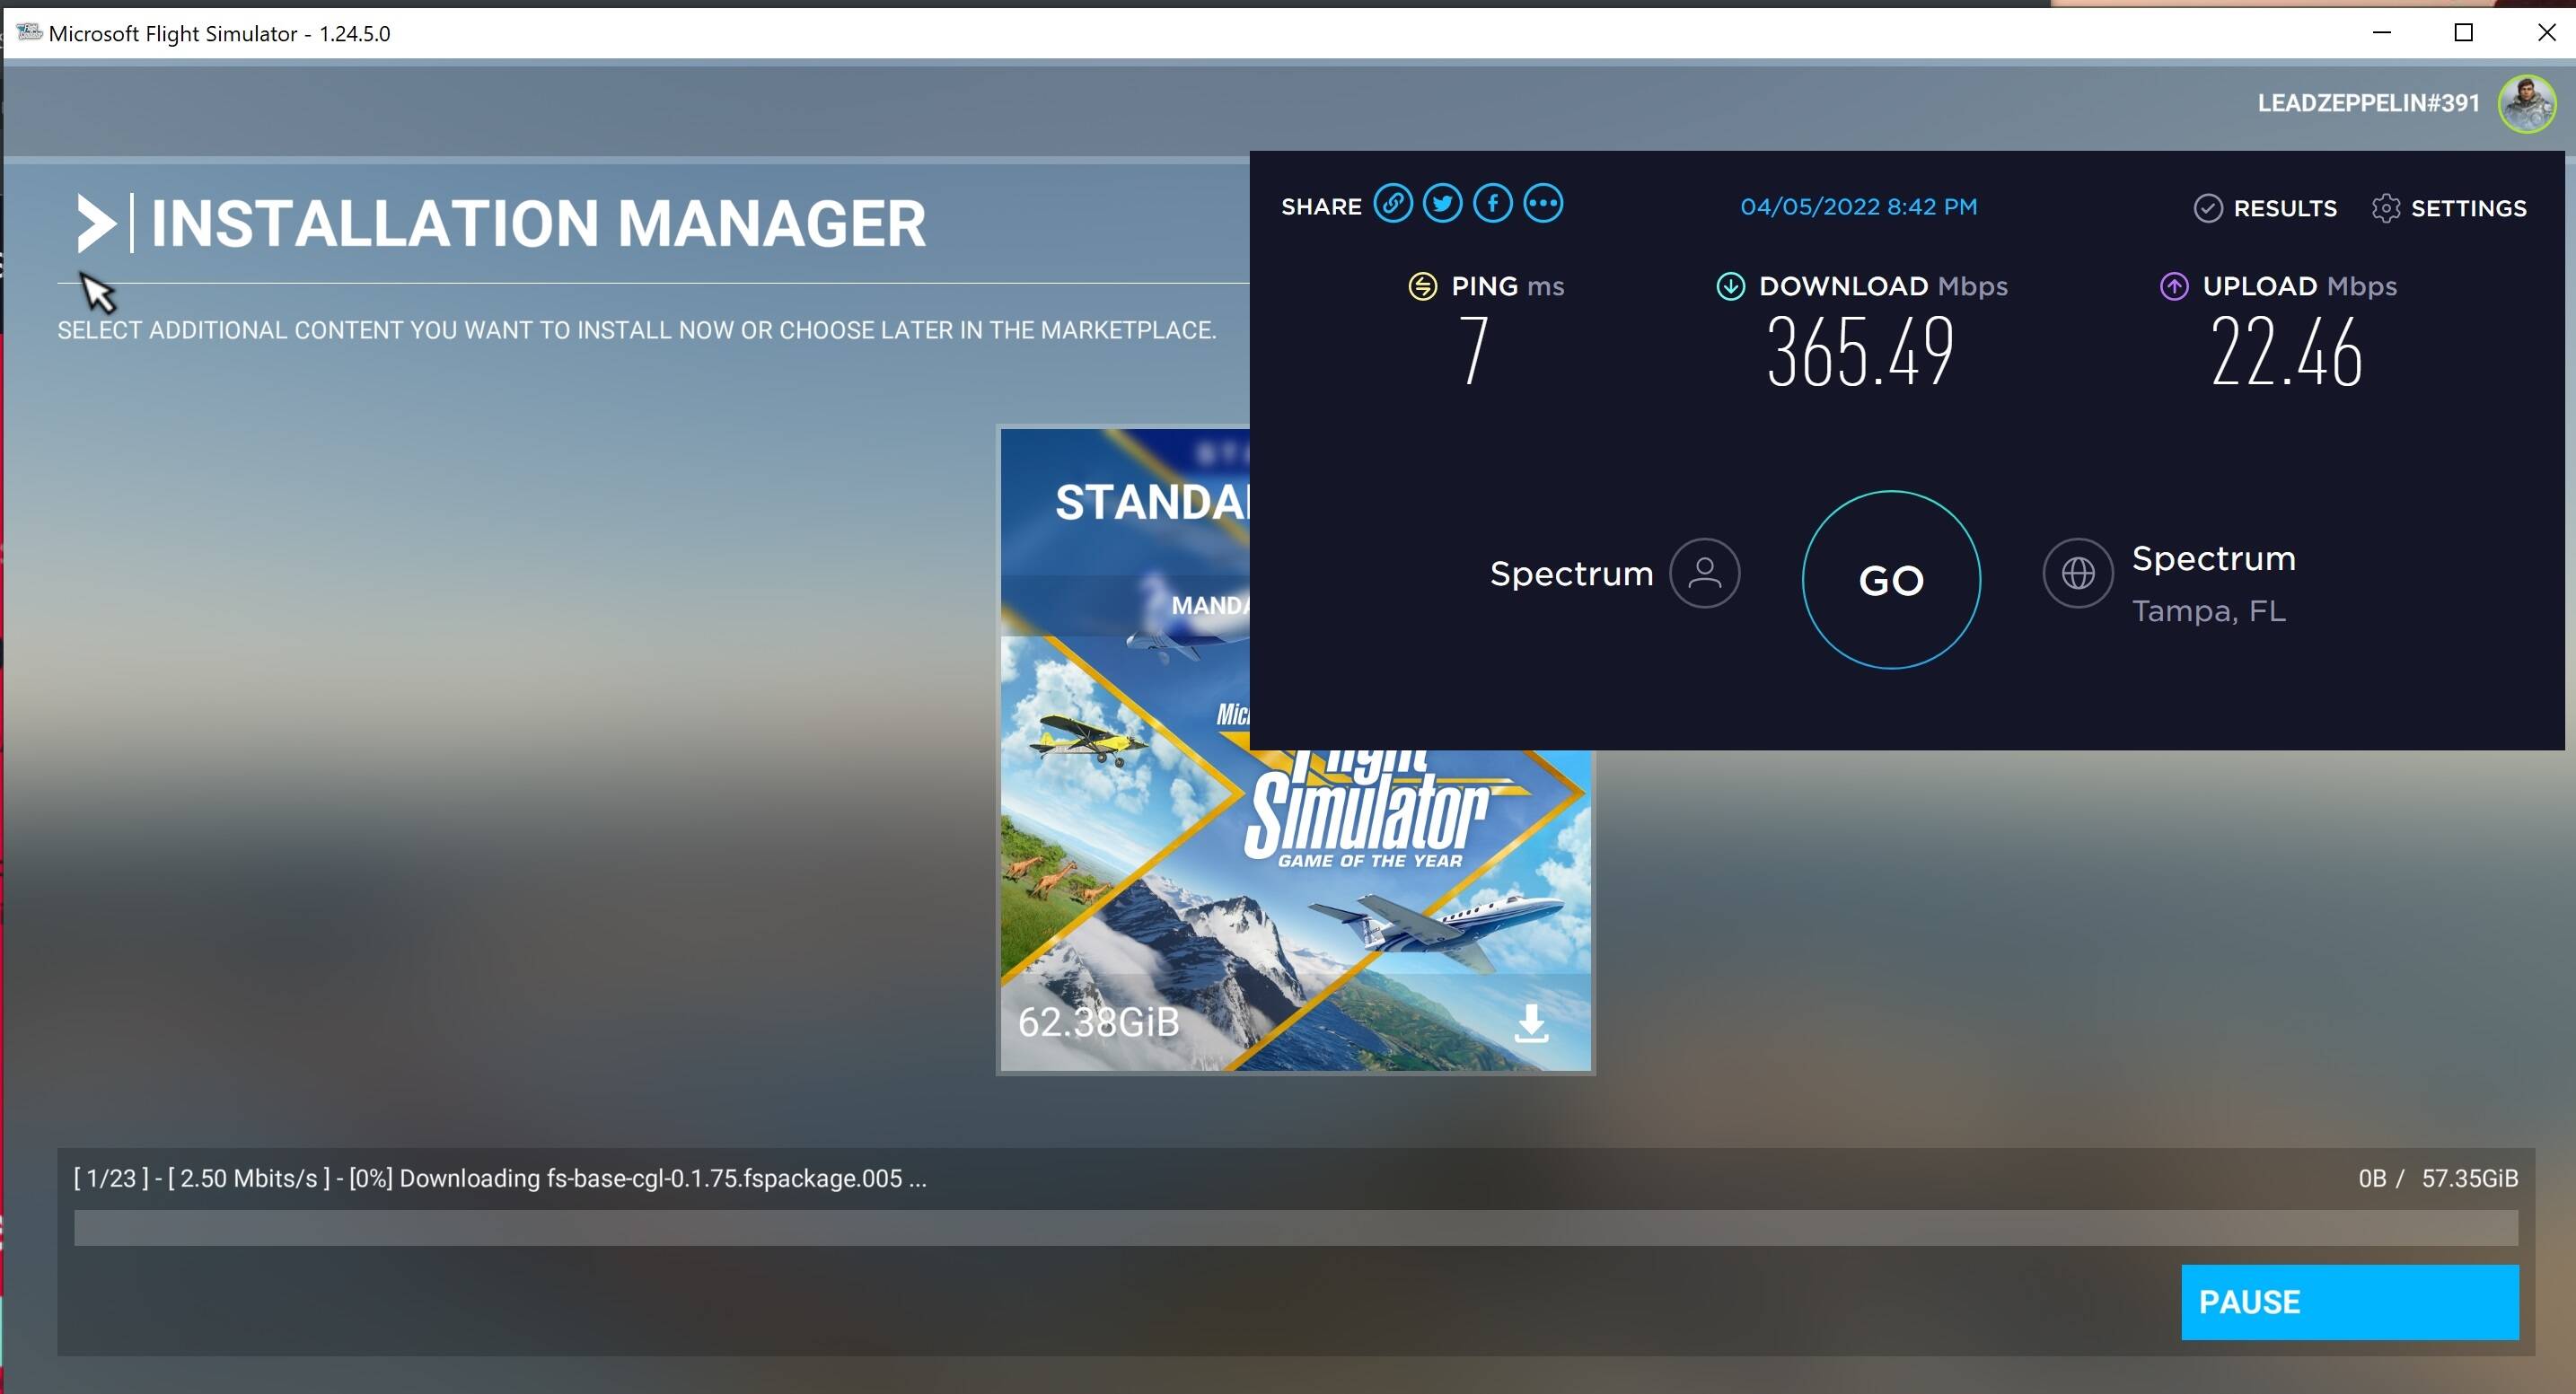Share speed test results on Twitter
This screenshot has width=2576, height=1394.
(1443, 203)
